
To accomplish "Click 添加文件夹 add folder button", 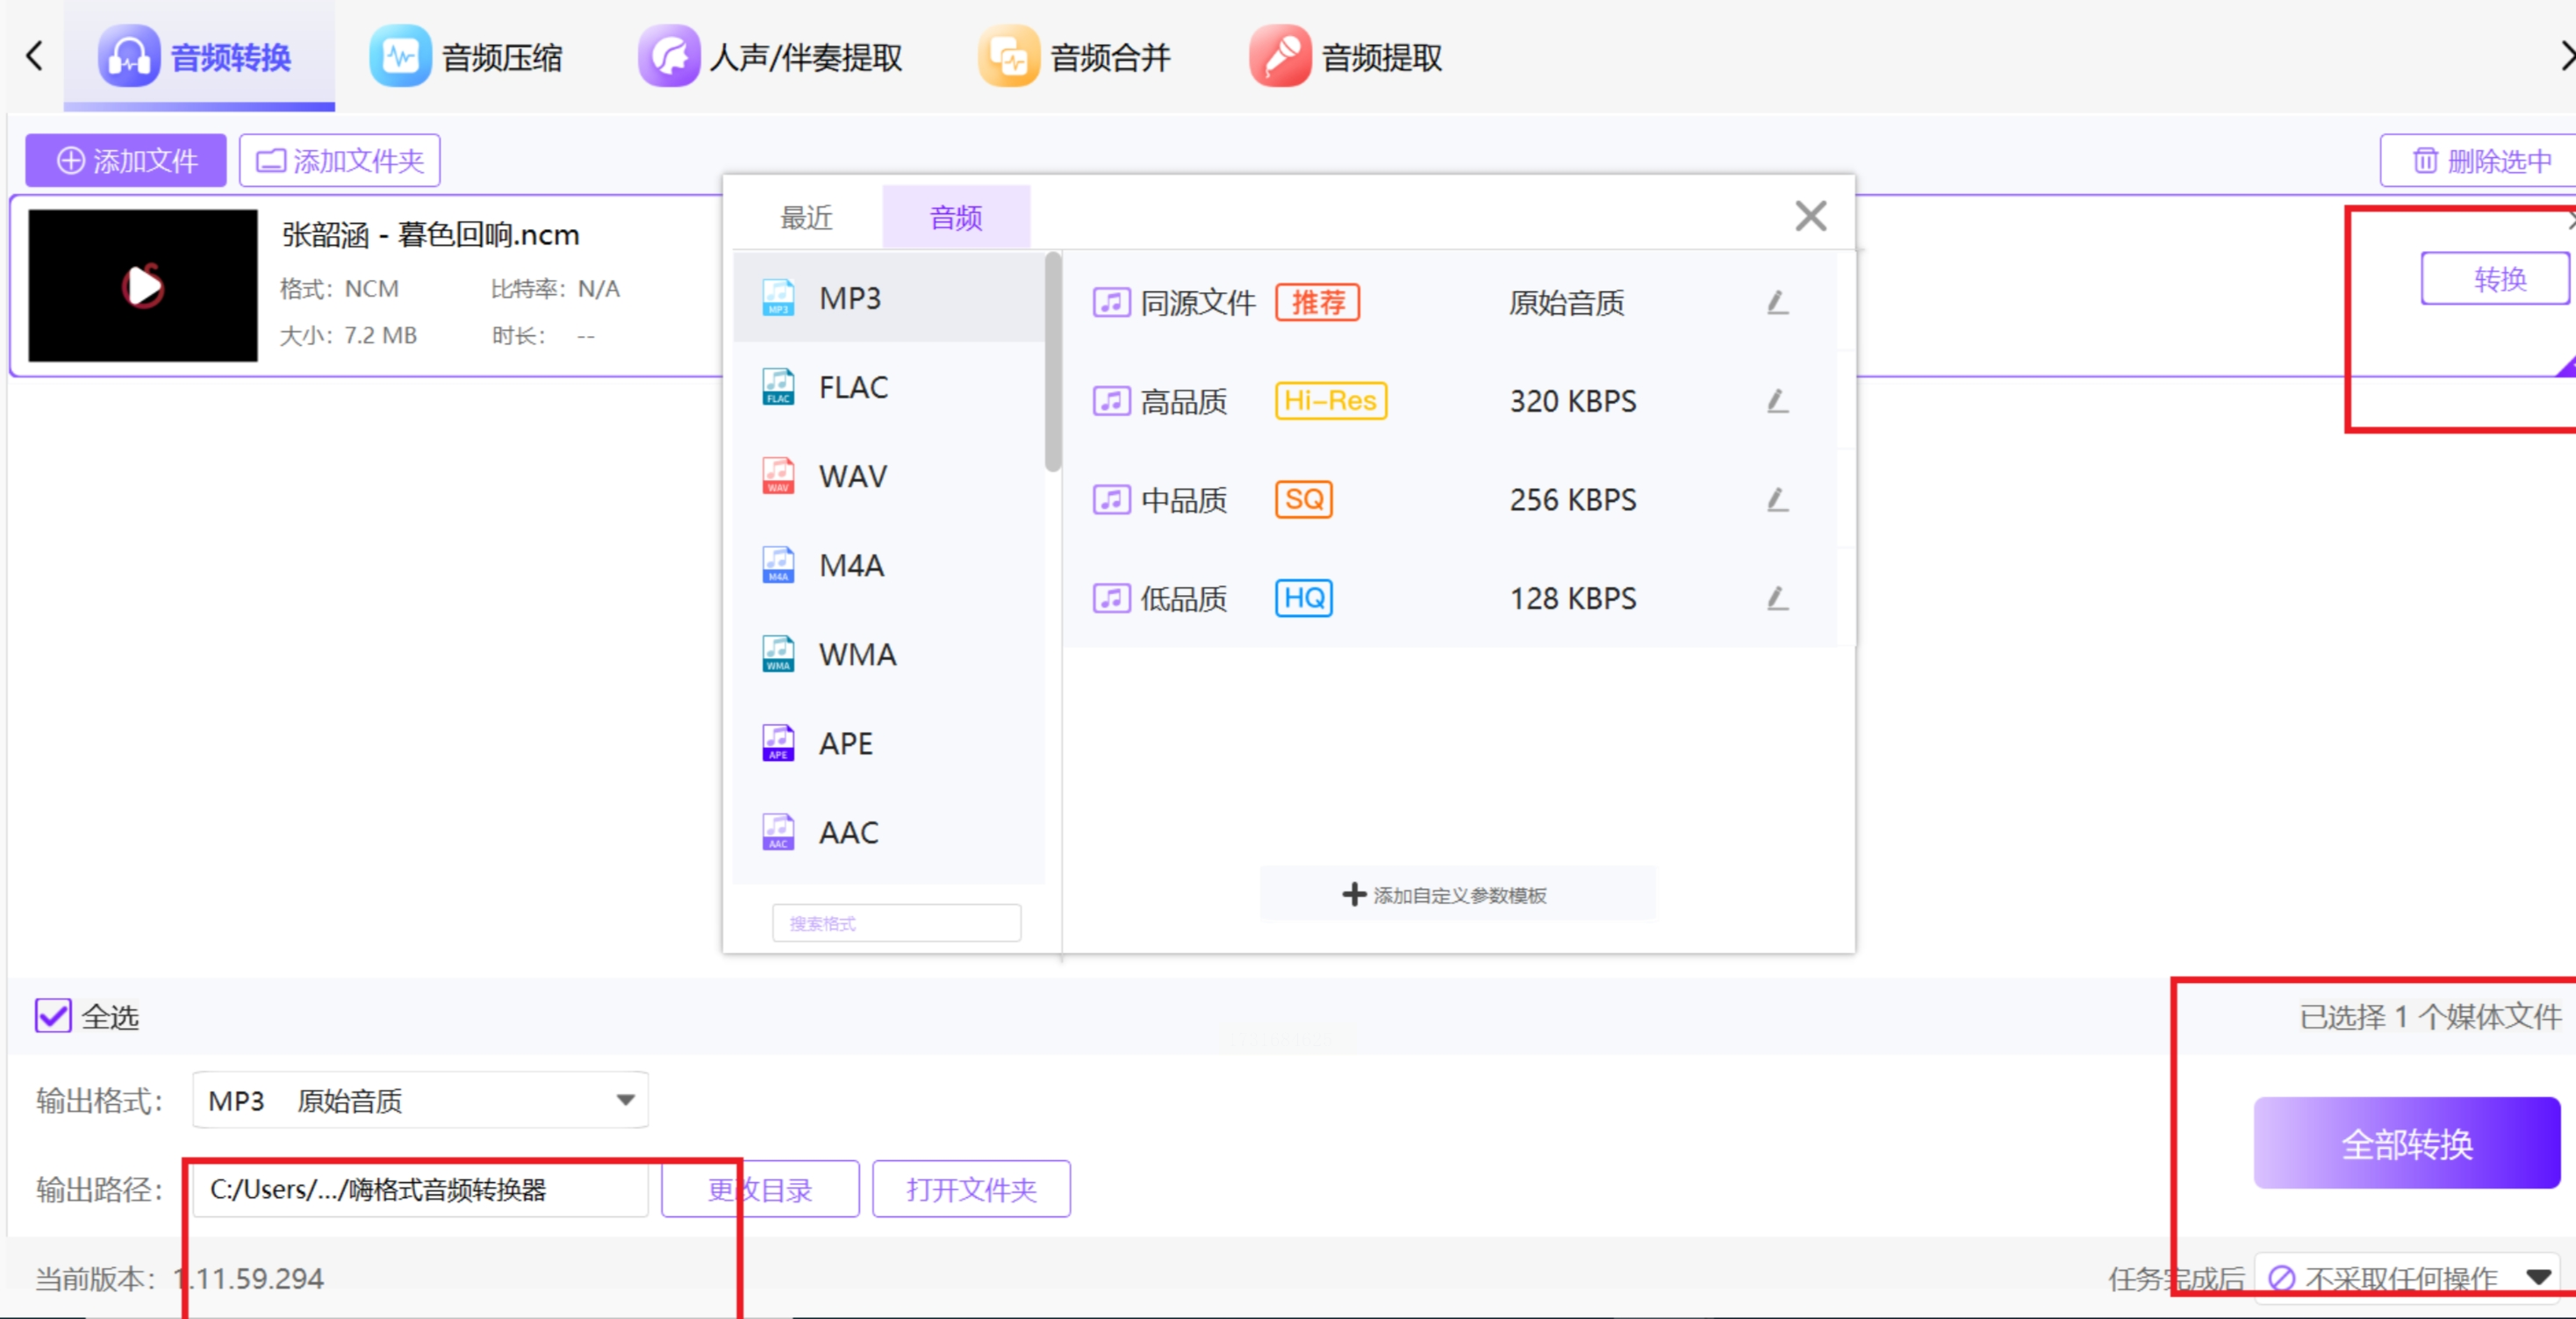I will 340,160.
